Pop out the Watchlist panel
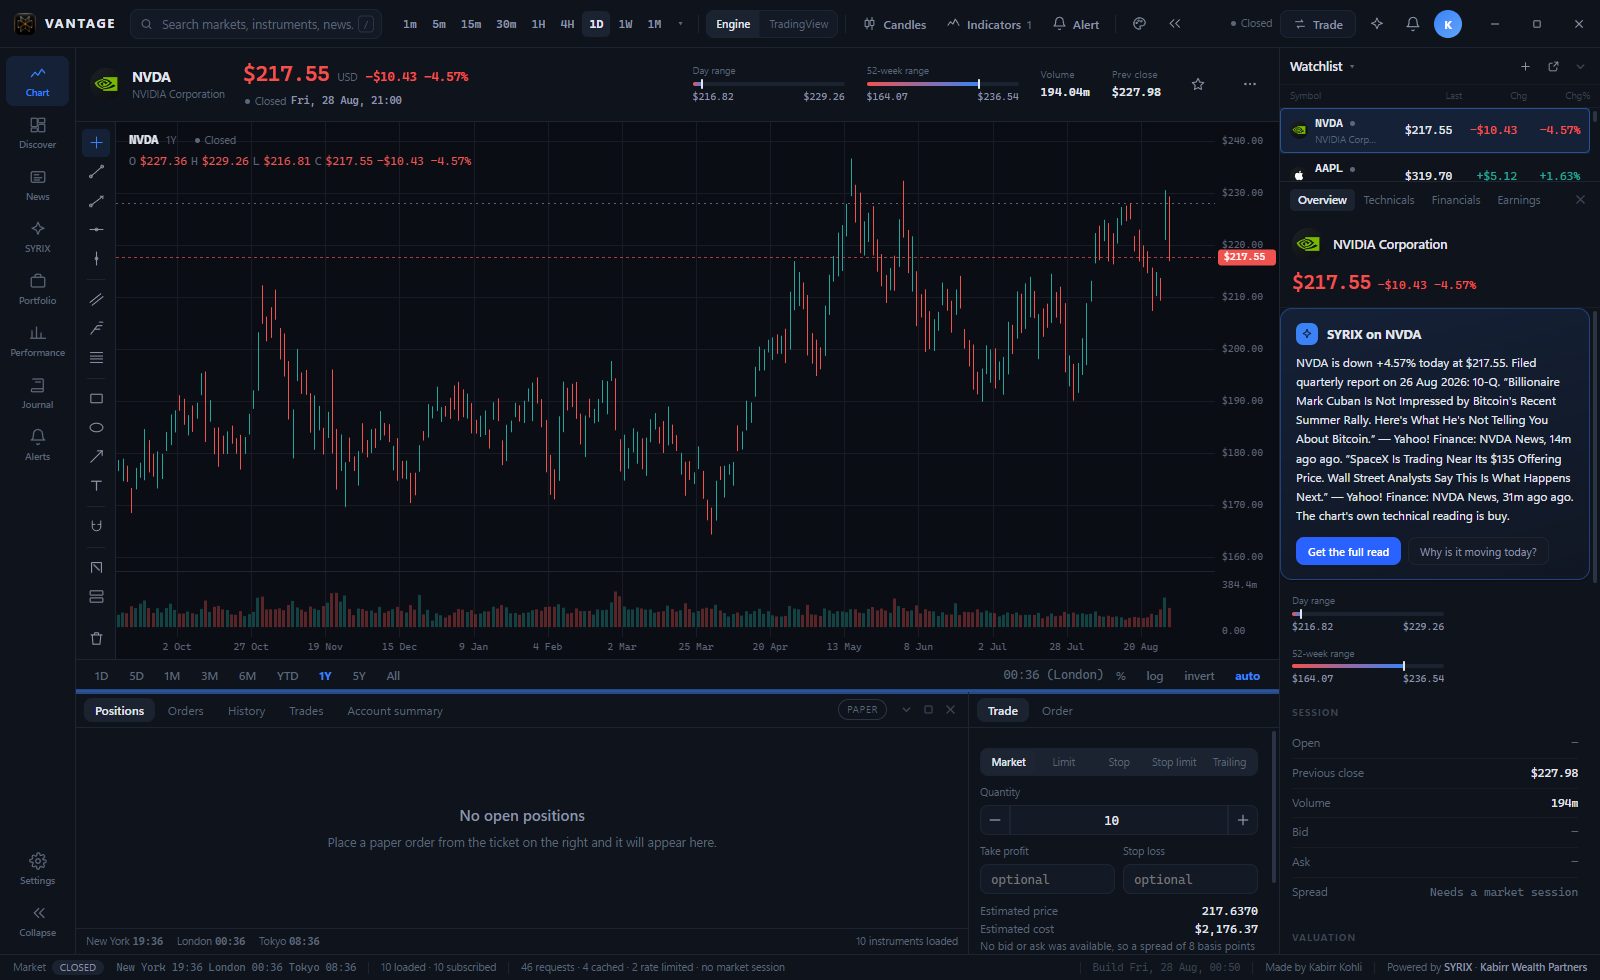The height and width of the screenshot is (980, 1600). pyautogui.click(x=1553, y=67)
